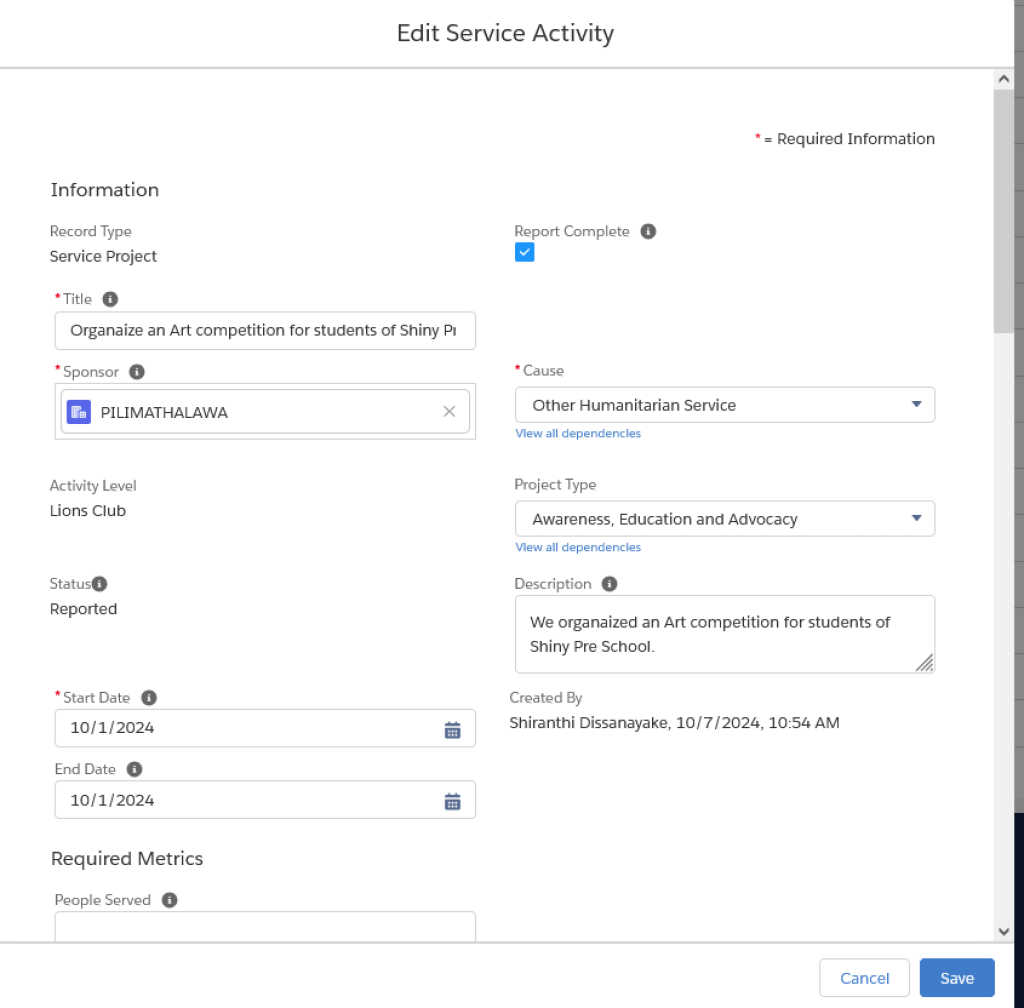This screenshot has width=1024, height=1008.
Task: Click the info icon beside Status
Action: pos(99,584)
